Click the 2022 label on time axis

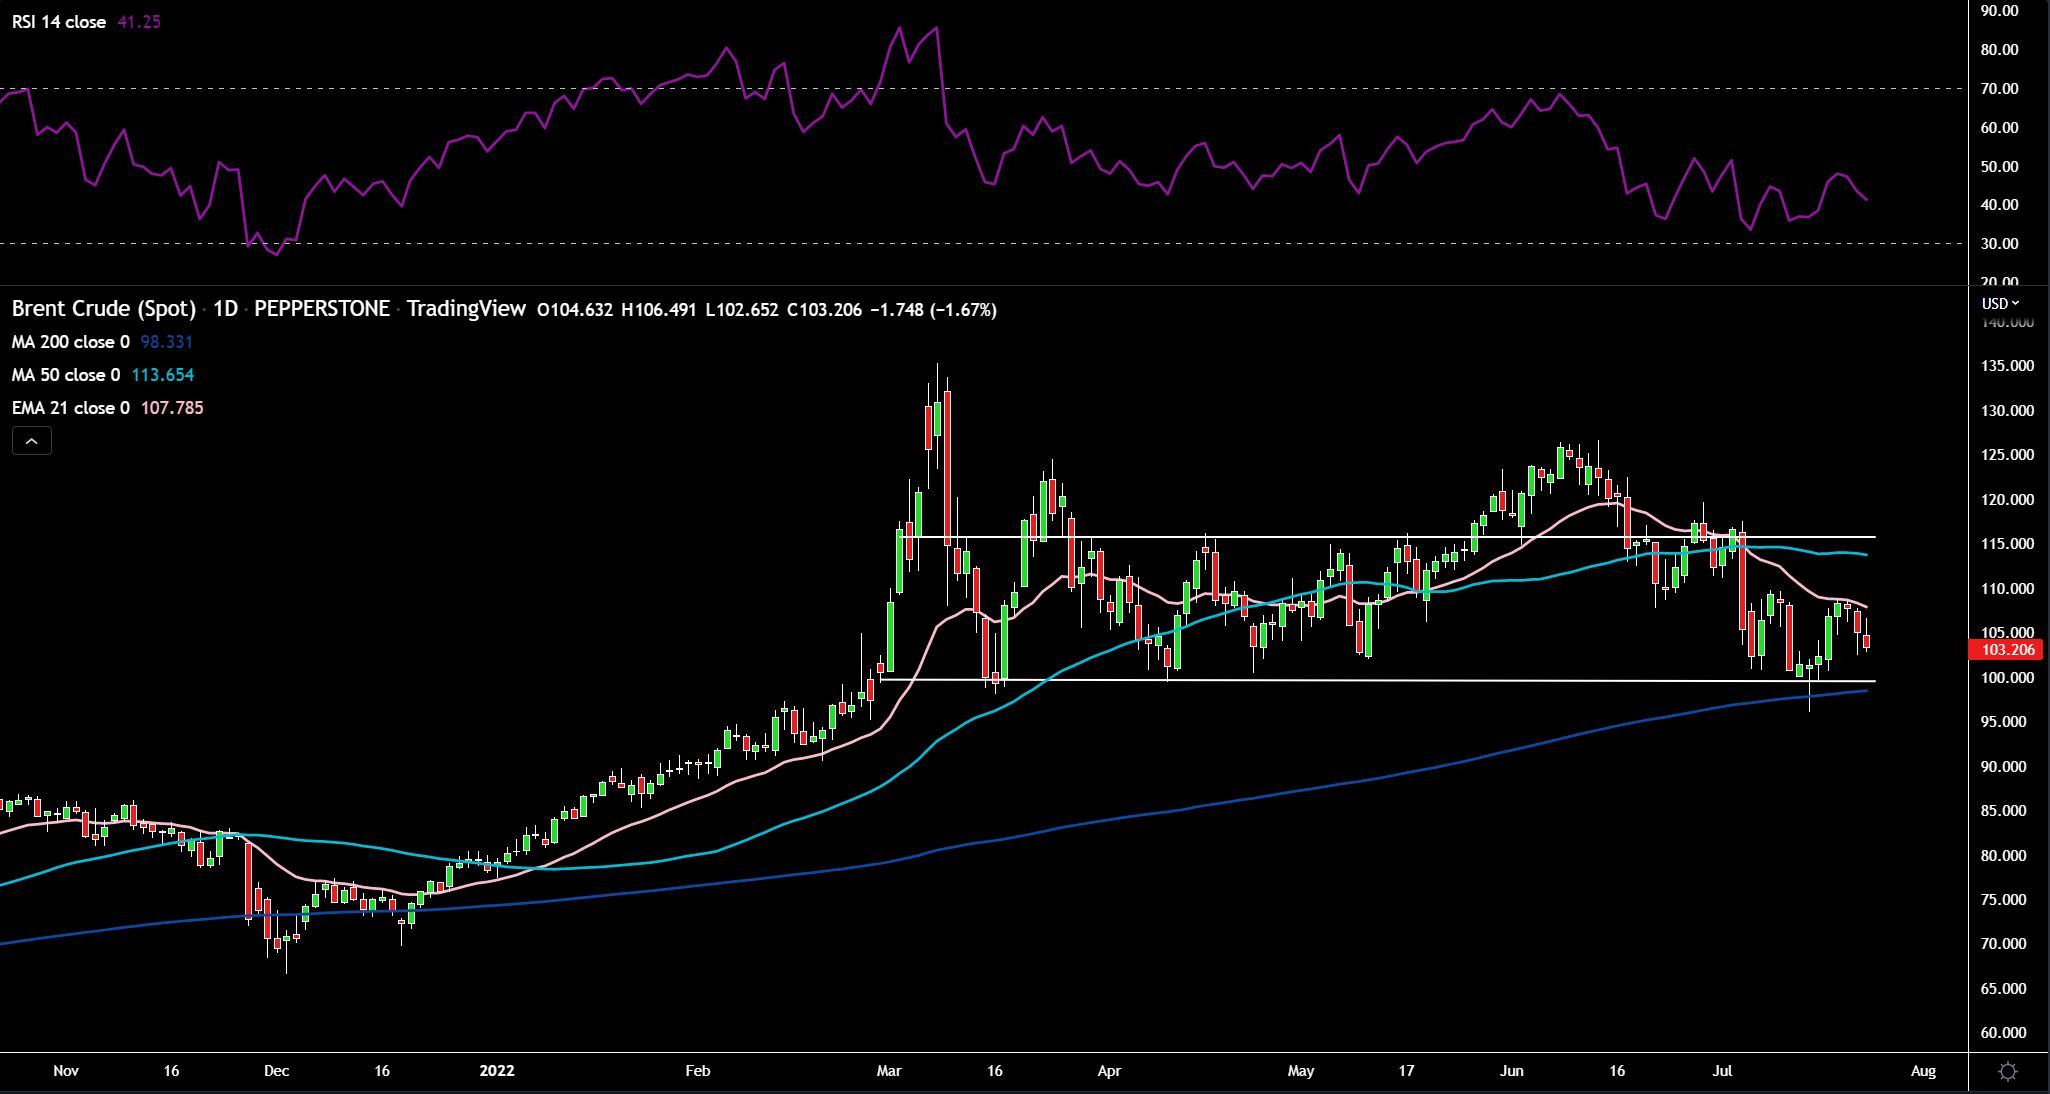(x=497, y=1071)
